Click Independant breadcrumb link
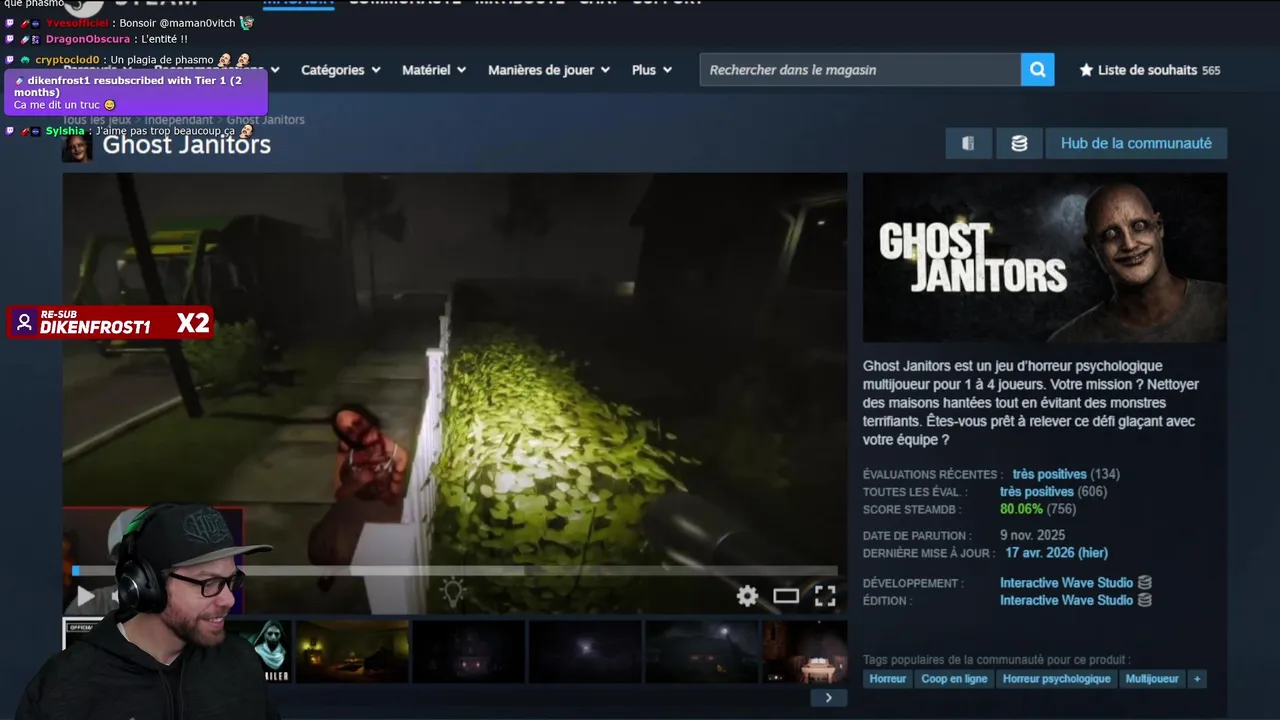This screenshot has height=720, width=1280. point(178,120)
